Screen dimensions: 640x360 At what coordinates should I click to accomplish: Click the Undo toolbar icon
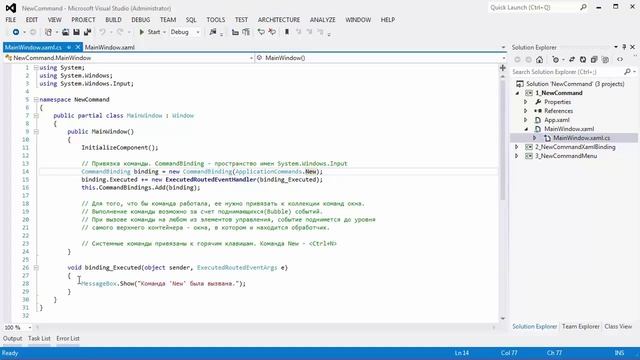(x=102, y=32)
